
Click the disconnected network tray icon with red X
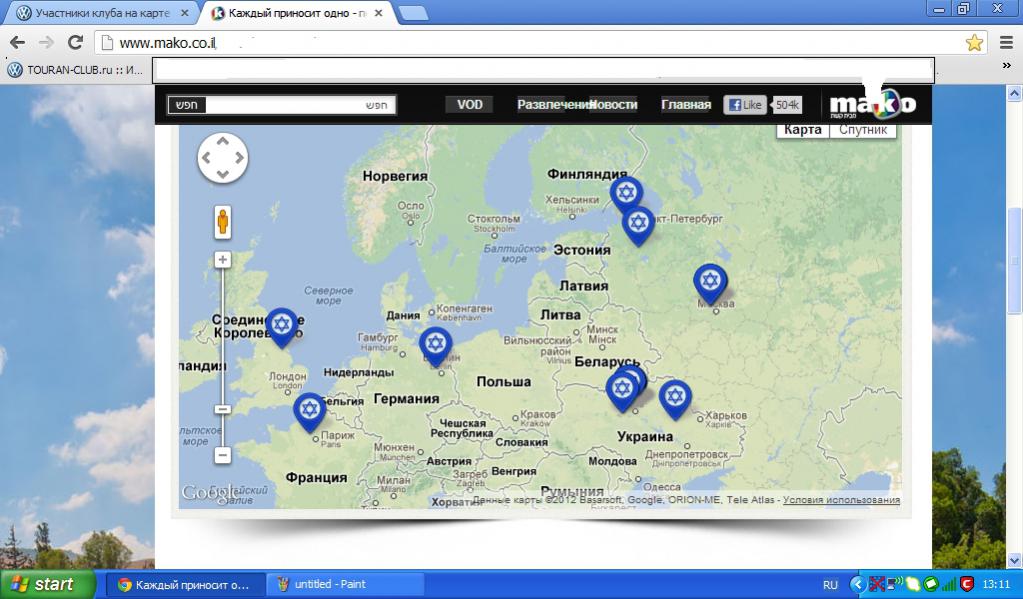tap(877, 584)
